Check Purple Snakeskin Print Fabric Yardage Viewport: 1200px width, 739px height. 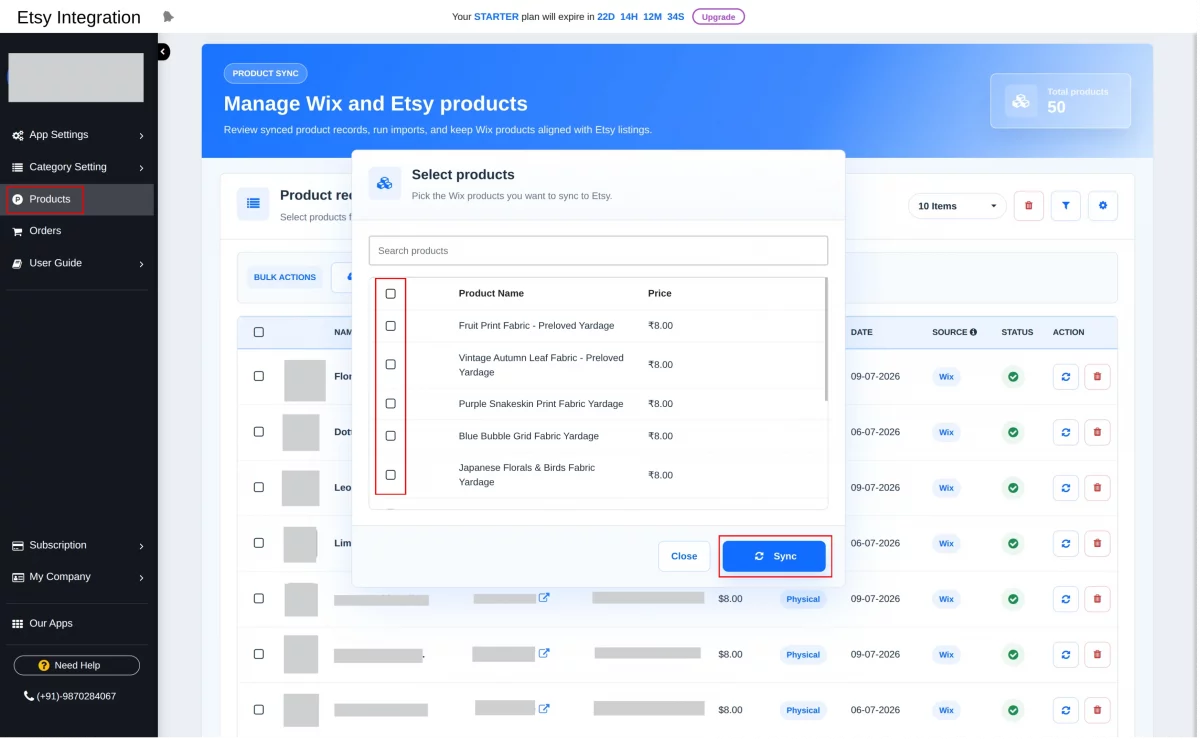[390, 404]
